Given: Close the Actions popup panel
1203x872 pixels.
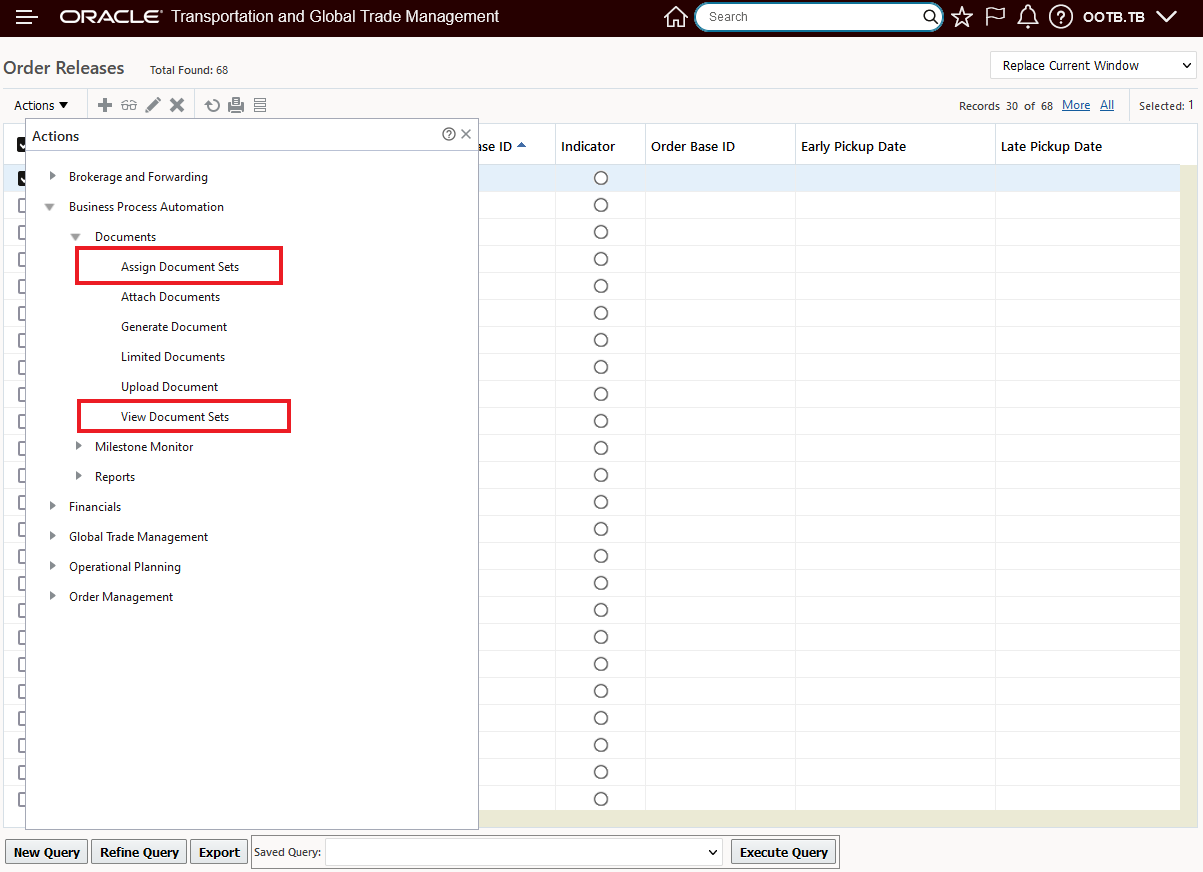Looking at the screenshot, I should coord(466,134).
